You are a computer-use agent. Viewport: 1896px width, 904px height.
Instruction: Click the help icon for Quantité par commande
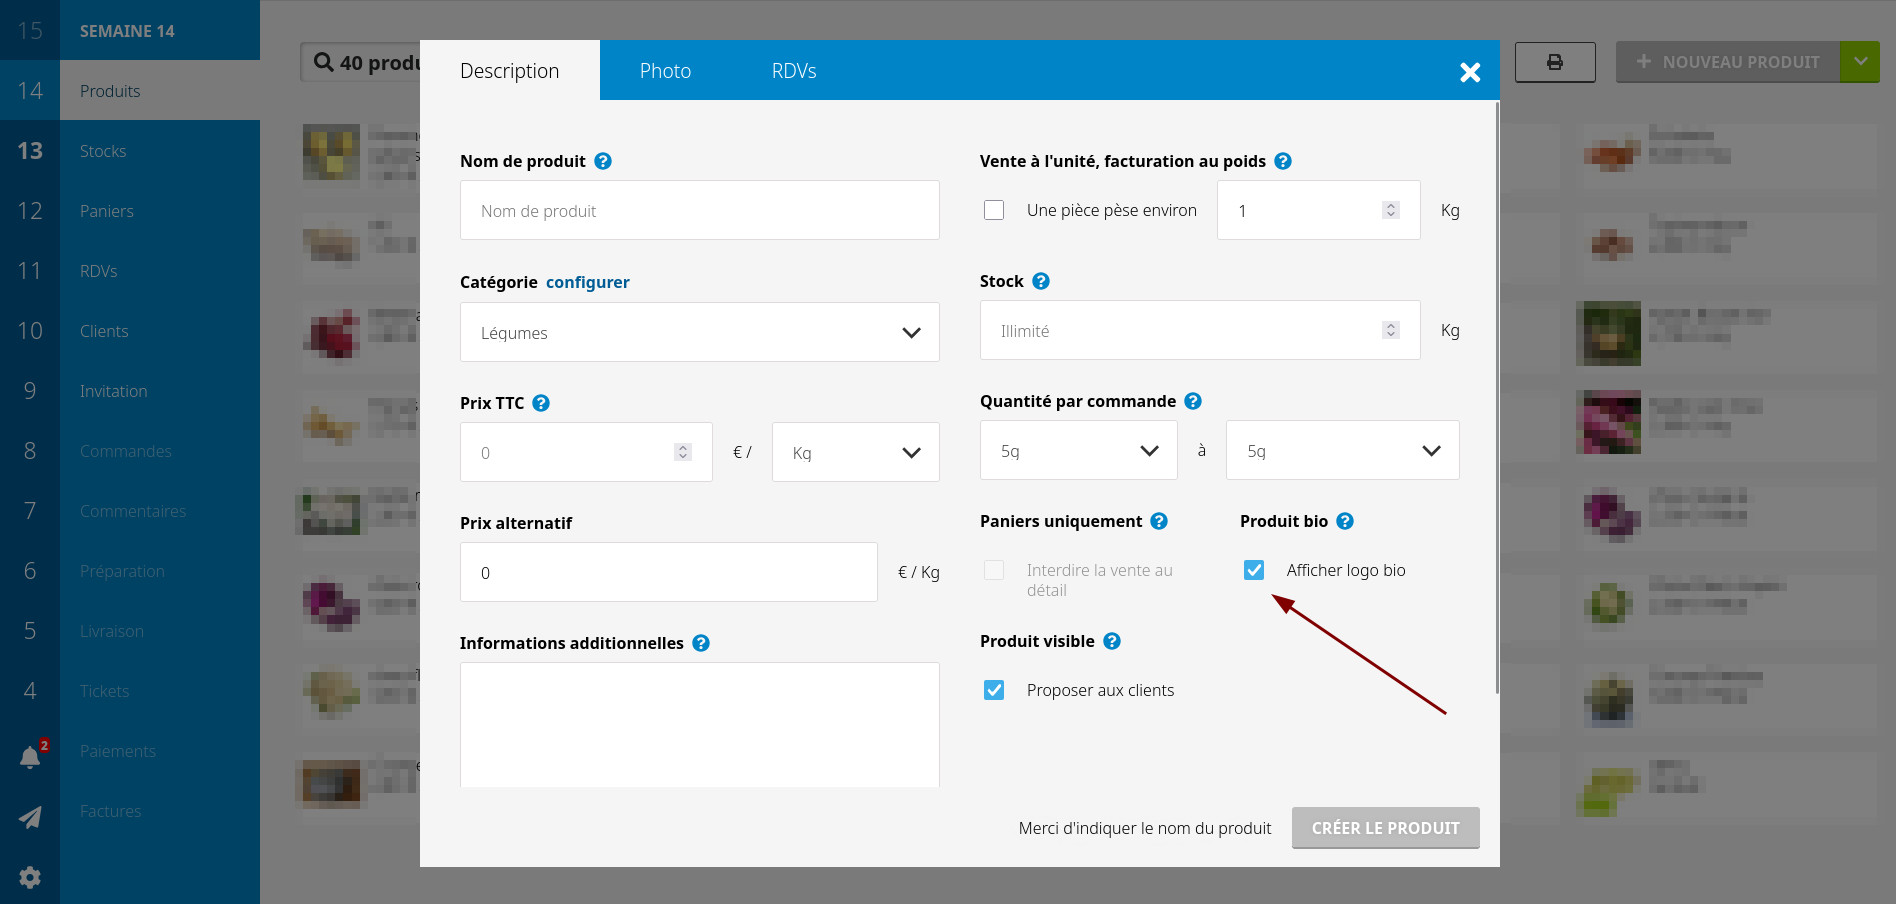click(x=1193, y=401)
